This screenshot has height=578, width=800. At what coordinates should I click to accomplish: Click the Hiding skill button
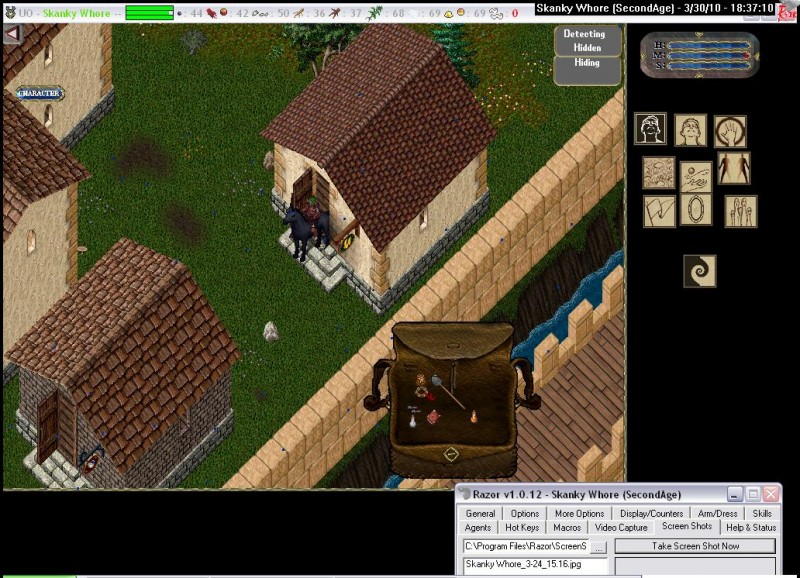(x=587, y=63)
